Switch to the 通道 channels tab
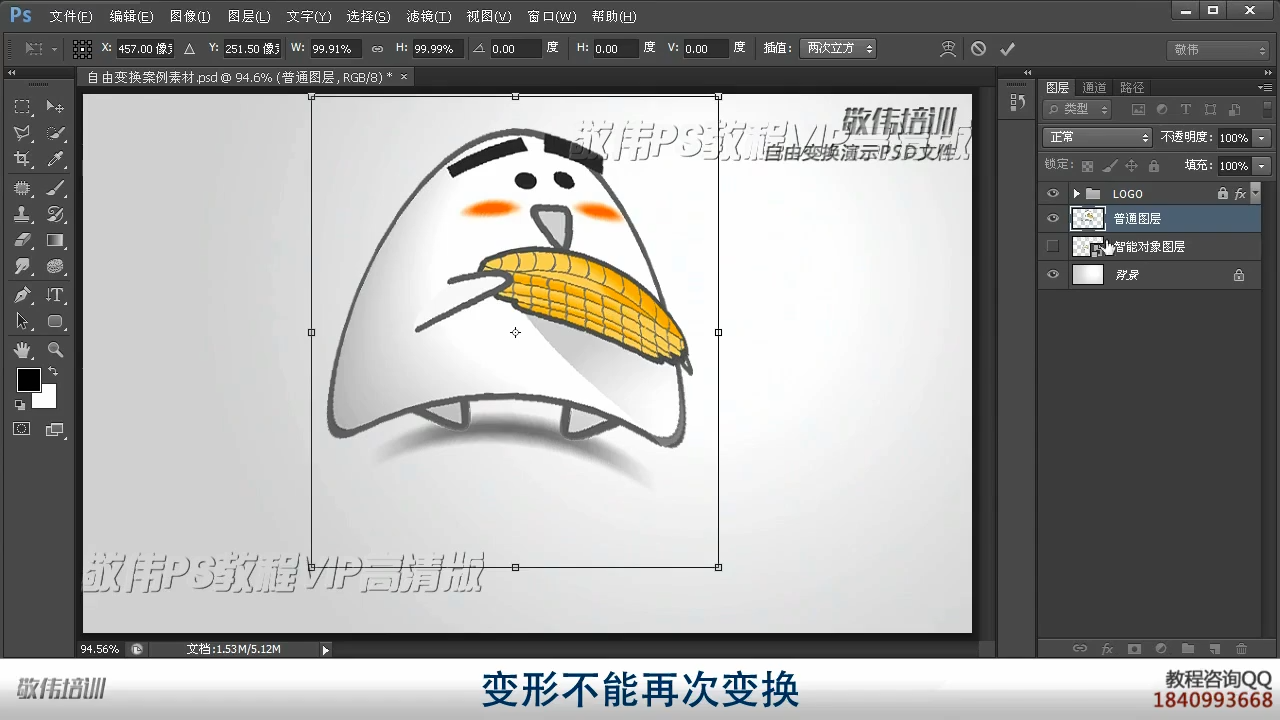Viewport: 1280px width, 720px height. click(x=1094, y=88)
